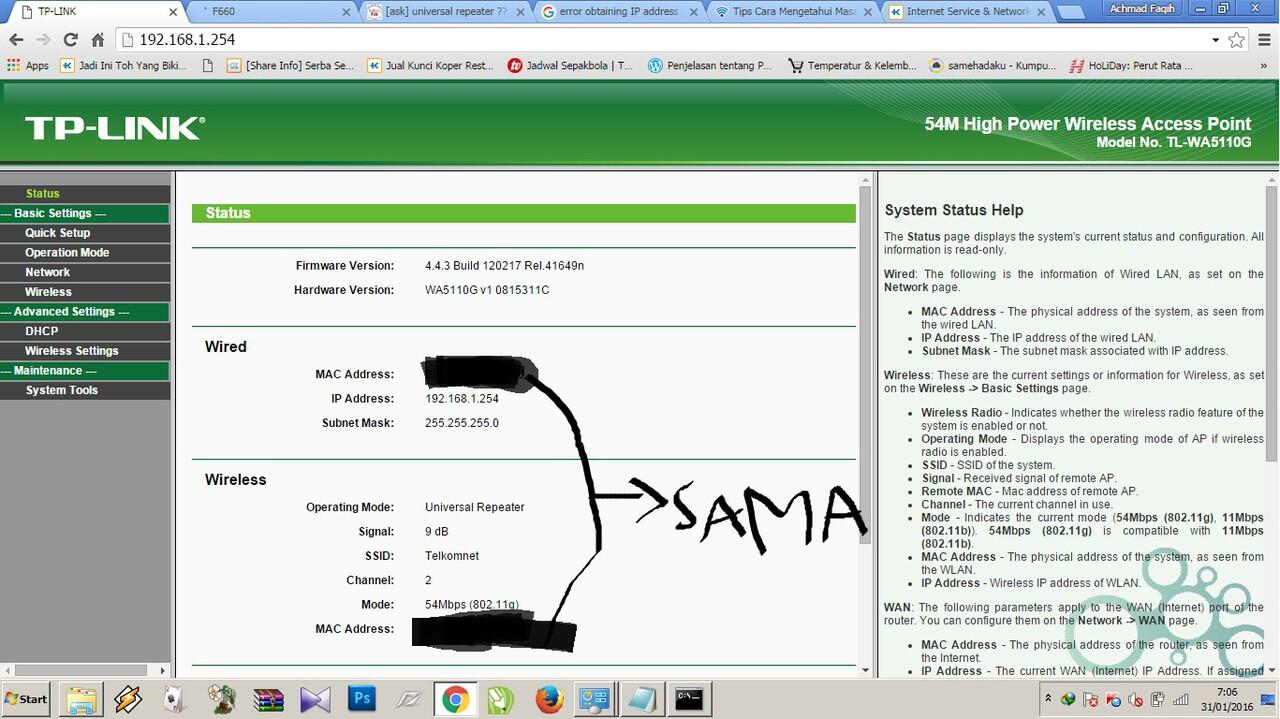Open WinRAR from the taskbar

(268, 699)
